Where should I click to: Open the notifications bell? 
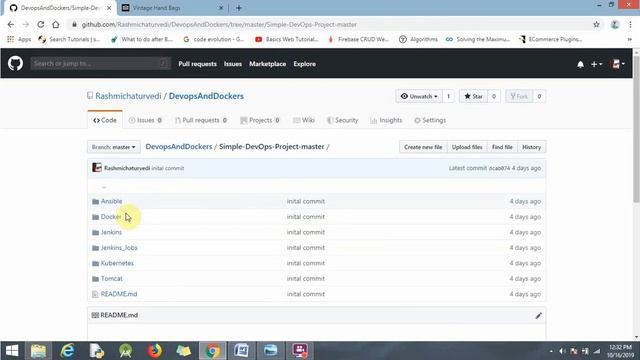point(580,64)
